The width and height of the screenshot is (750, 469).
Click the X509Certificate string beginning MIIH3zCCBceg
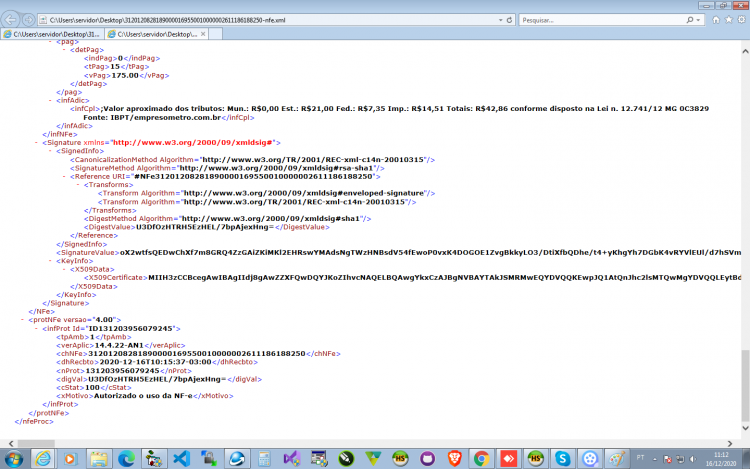(x=445, y=278)
